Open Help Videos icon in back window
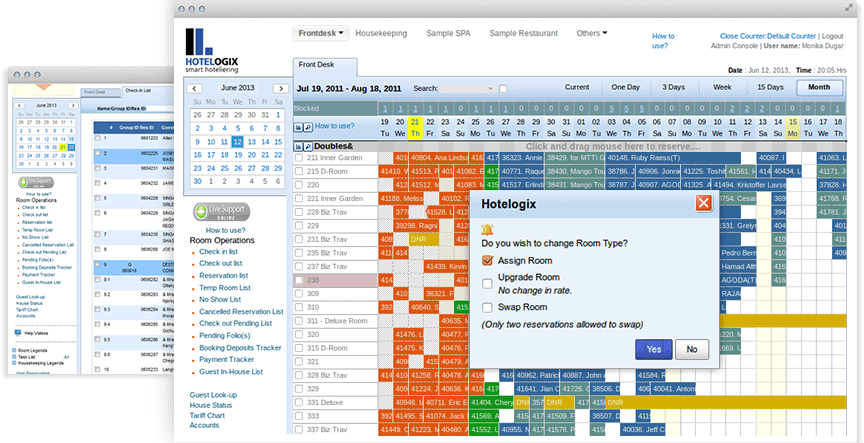This screenshot has width=864, height=443. 18,333
